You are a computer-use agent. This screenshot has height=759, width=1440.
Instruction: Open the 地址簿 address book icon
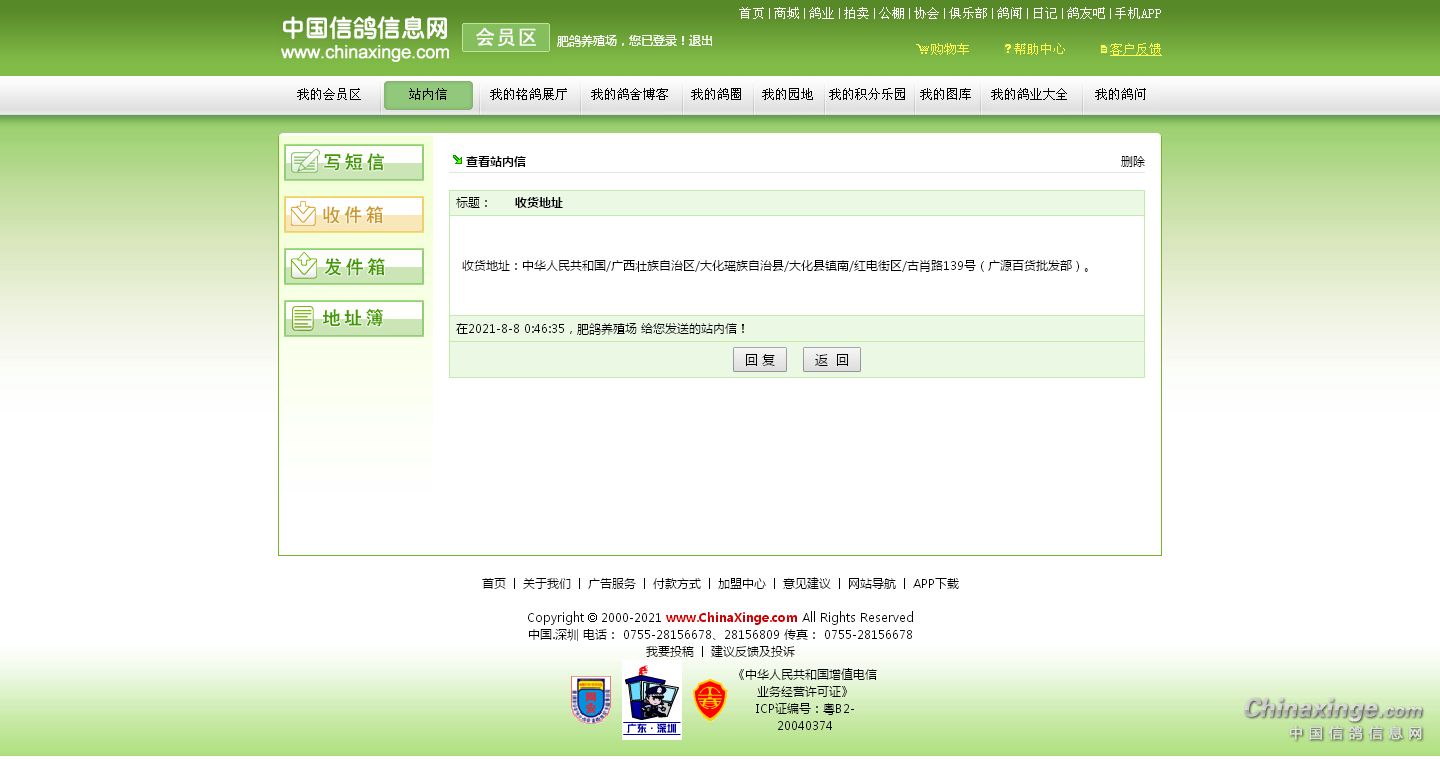pyautogui.click(x=354, y=318)
